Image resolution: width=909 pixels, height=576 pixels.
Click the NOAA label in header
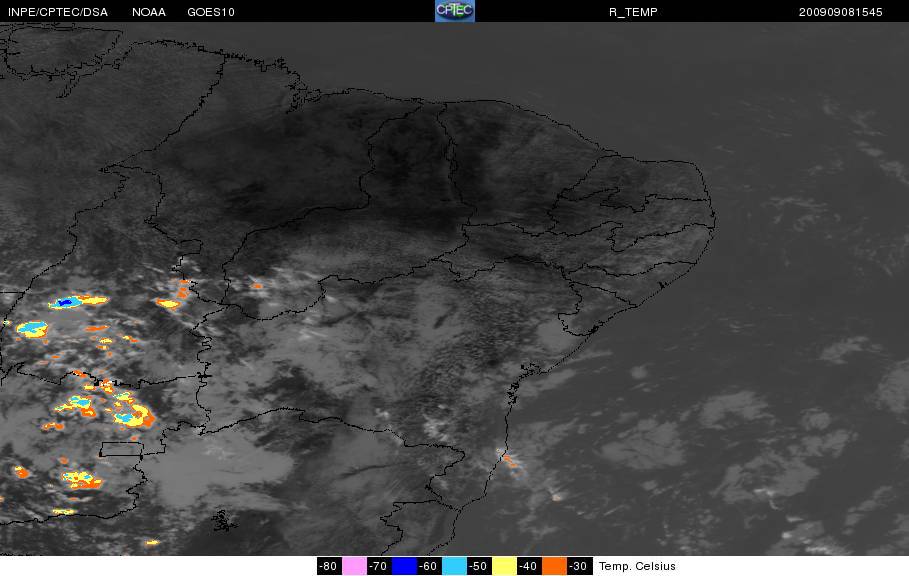[149, 12]
